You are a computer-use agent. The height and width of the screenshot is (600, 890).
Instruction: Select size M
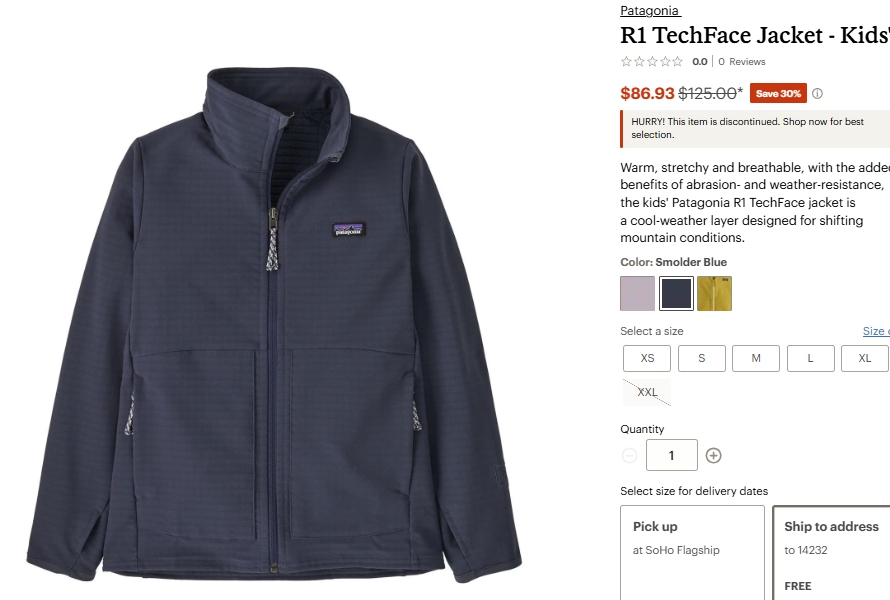756,358
